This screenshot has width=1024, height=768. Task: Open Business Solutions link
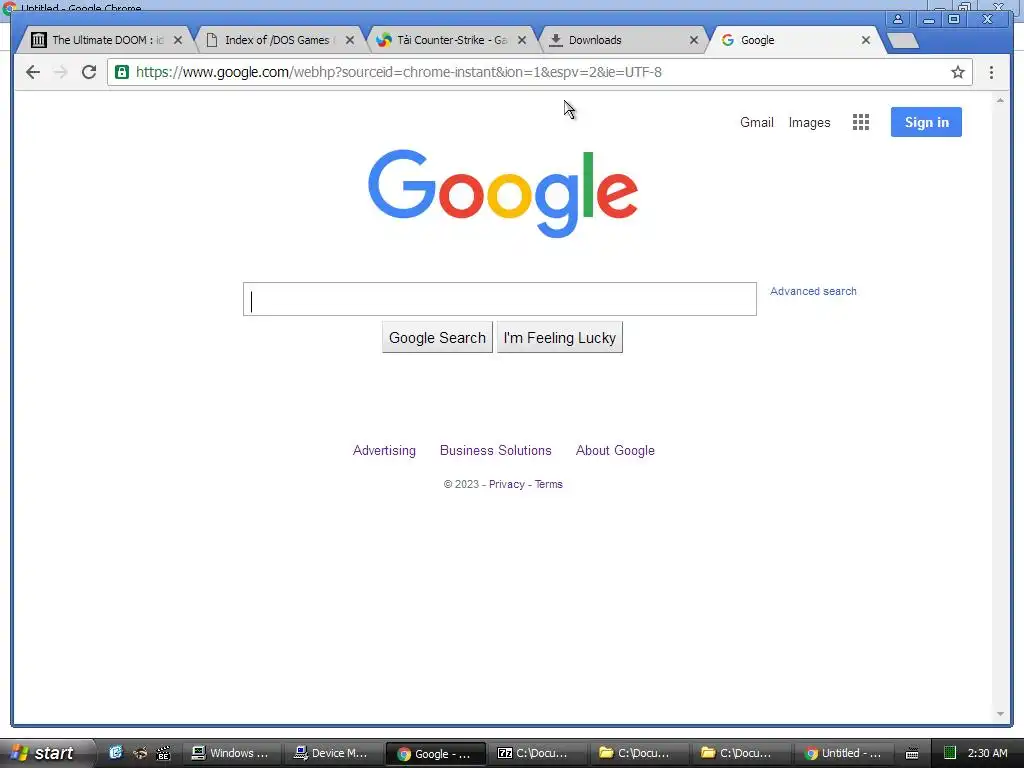coord(496,451)
